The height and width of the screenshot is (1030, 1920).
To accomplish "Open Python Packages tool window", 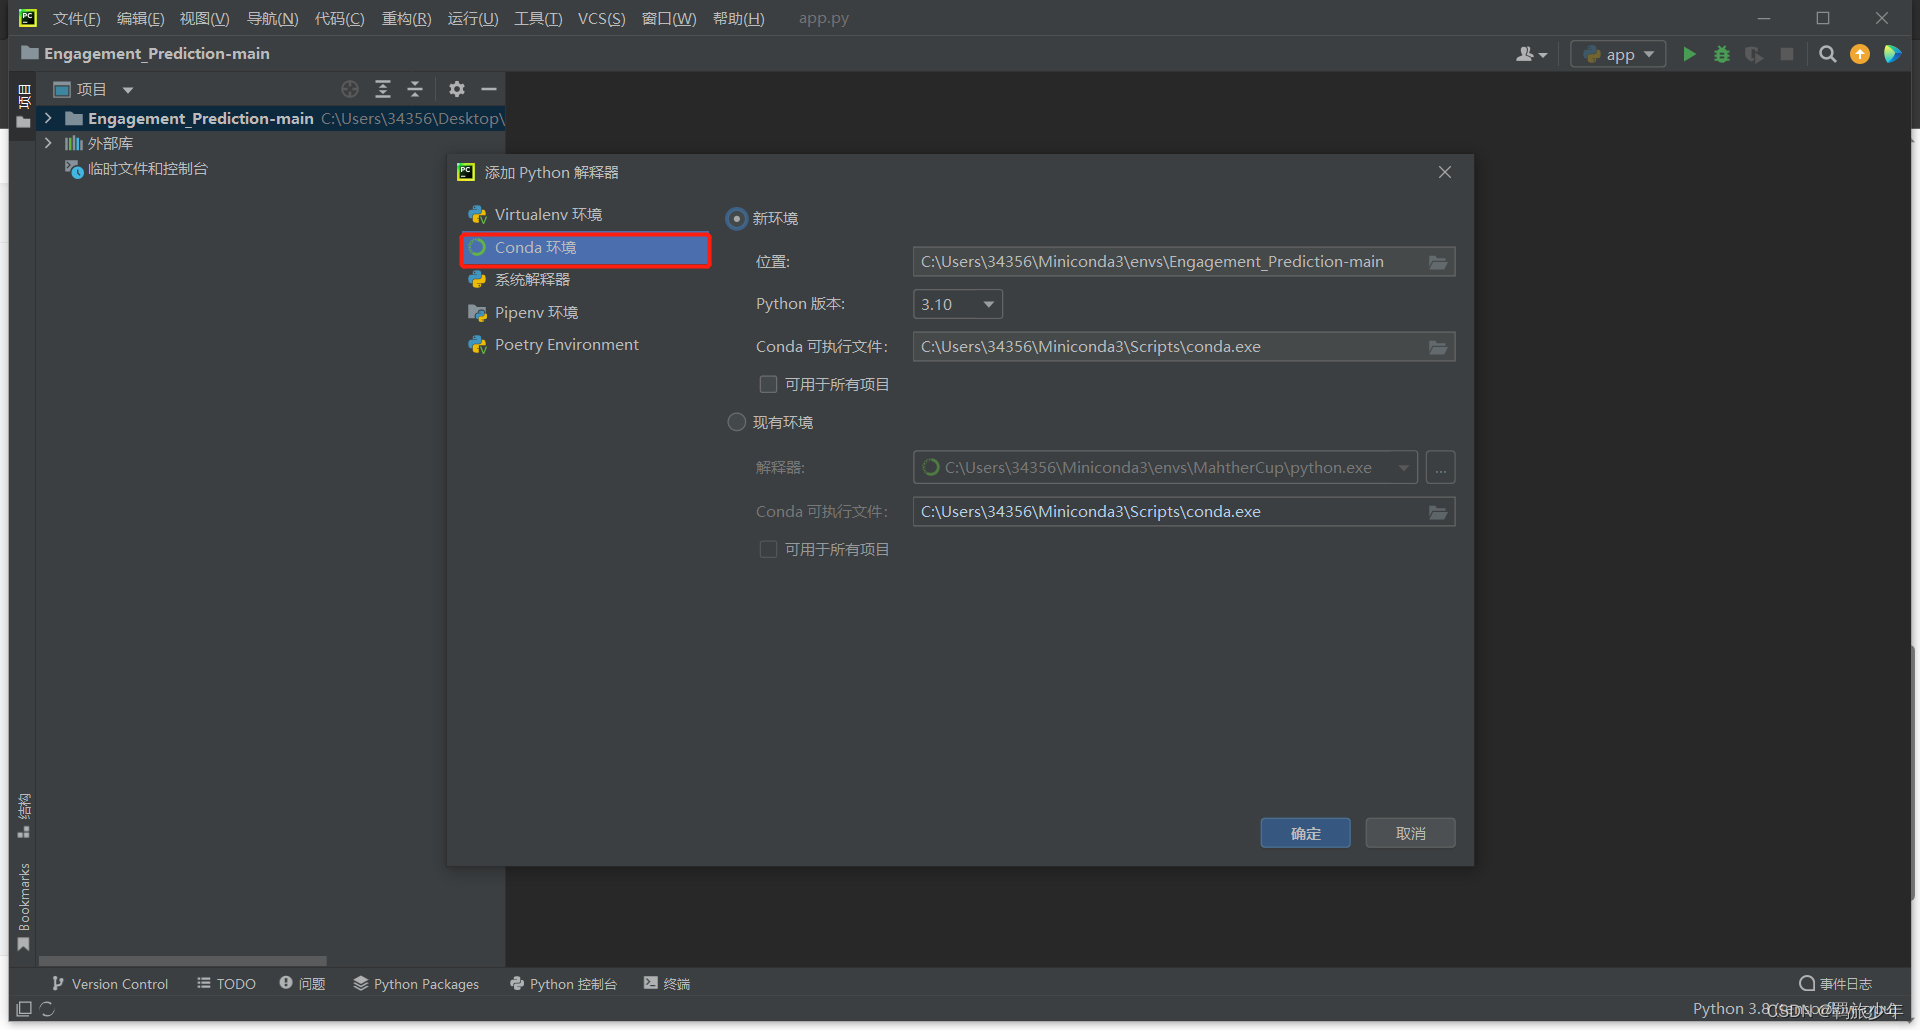I will click(x=416, y=984).
